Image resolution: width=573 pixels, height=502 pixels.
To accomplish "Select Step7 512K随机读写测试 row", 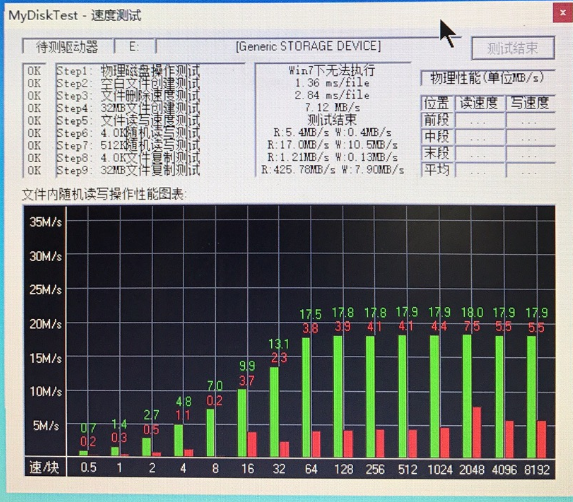I will click(x=128, y=145).
